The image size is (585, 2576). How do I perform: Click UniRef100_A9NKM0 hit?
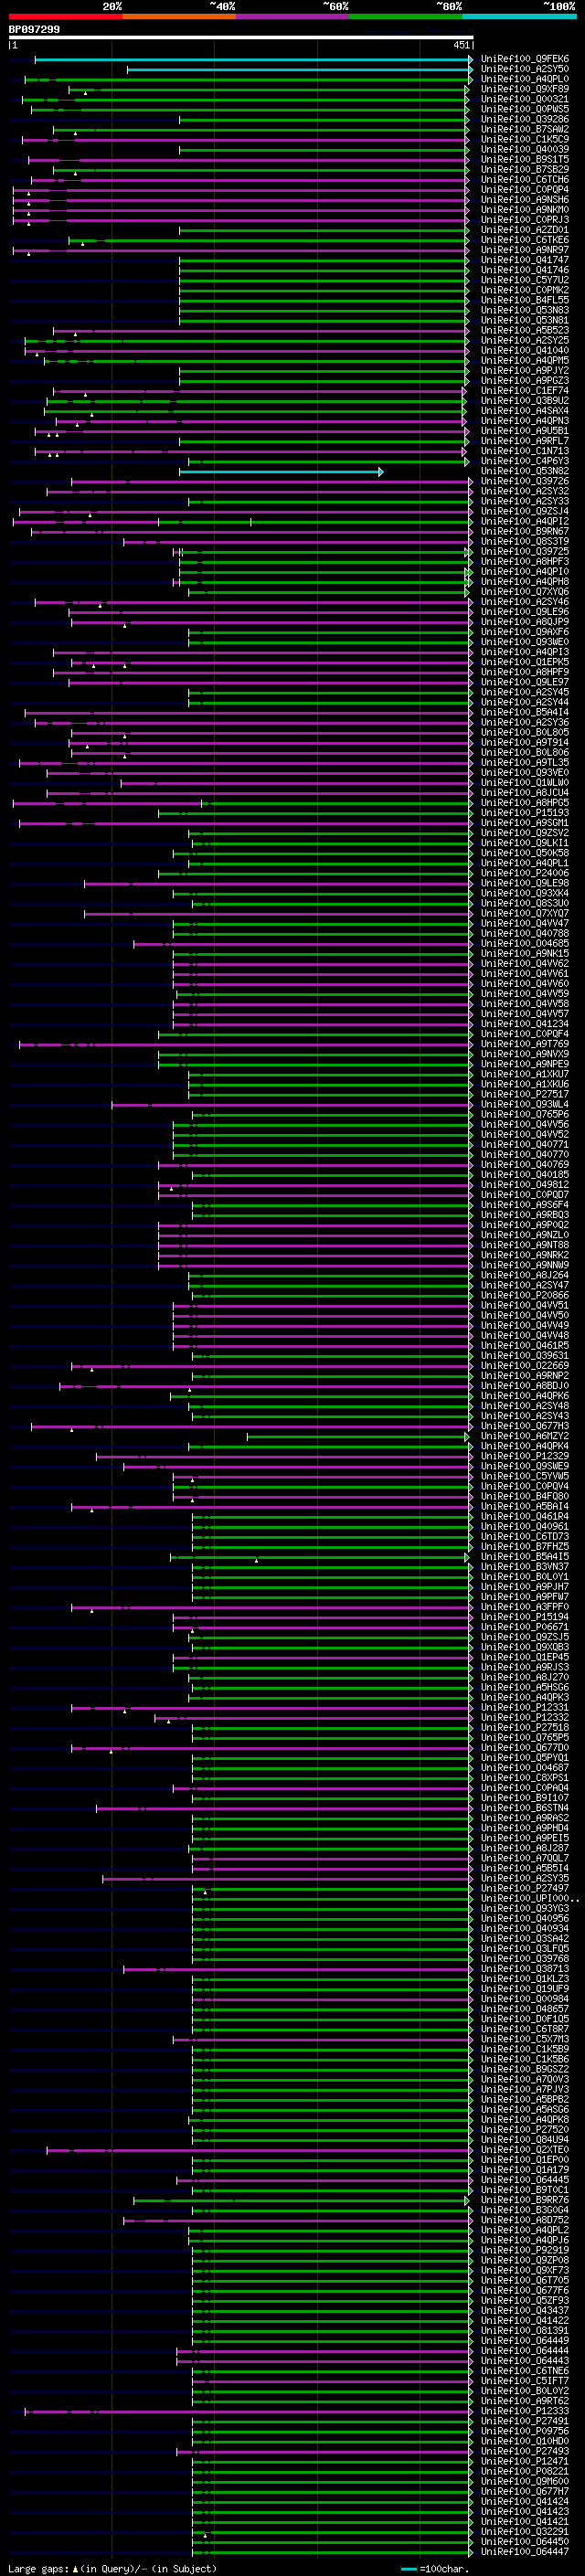pos(525,210)
